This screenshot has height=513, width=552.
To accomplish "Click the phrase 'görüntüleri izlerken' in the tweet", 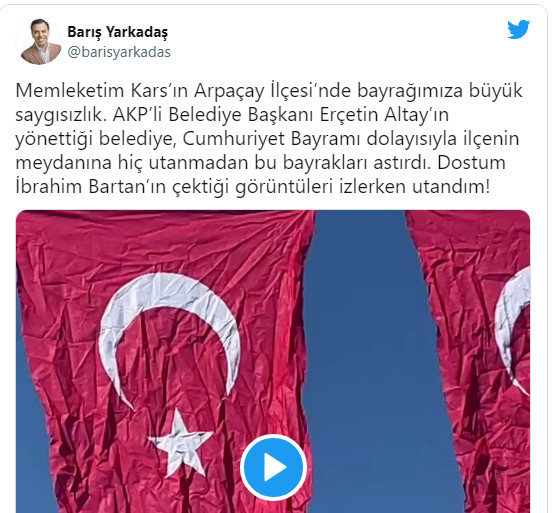I will click(320, 187).
